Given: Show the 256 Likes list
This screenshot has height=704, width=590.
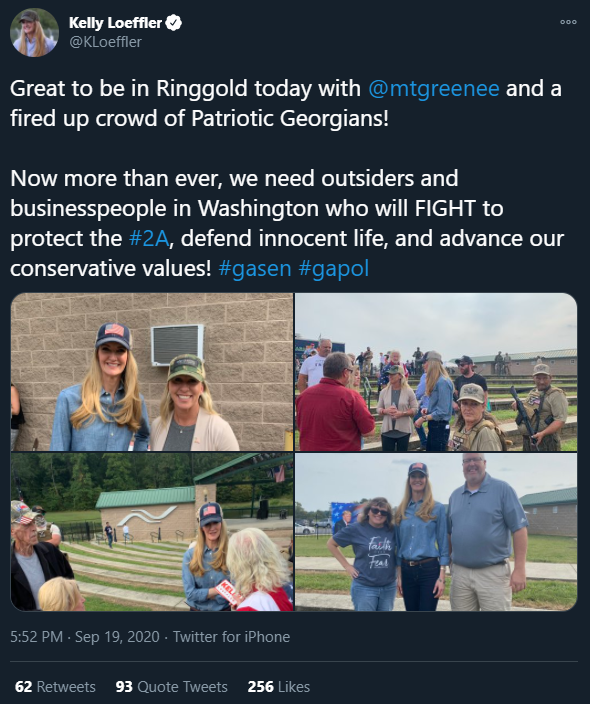Looking at the screenshot, I should [x=279, y=686].
